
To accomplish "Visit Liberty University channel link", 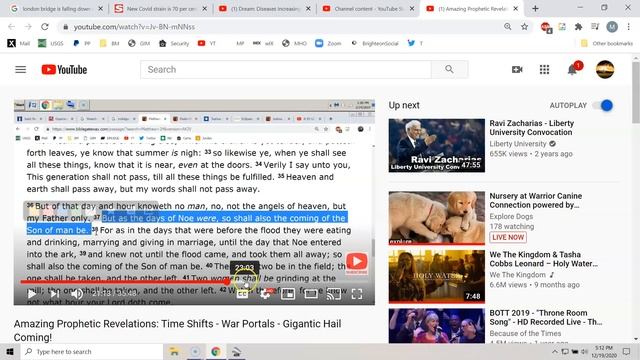I will point(518,144).
